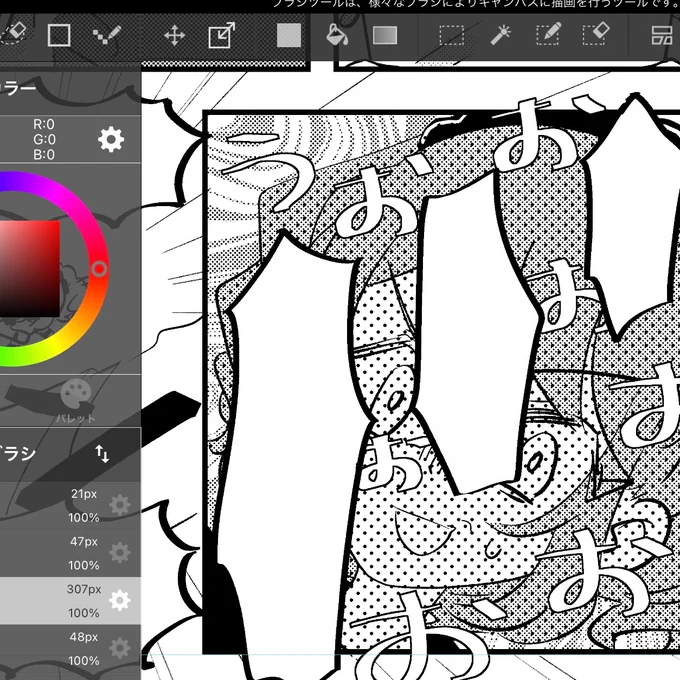Image resolution: width=680 pixels, height=680 pixels.
Task: Select the rectangular selection tool
Action: [x=451, y=35]
